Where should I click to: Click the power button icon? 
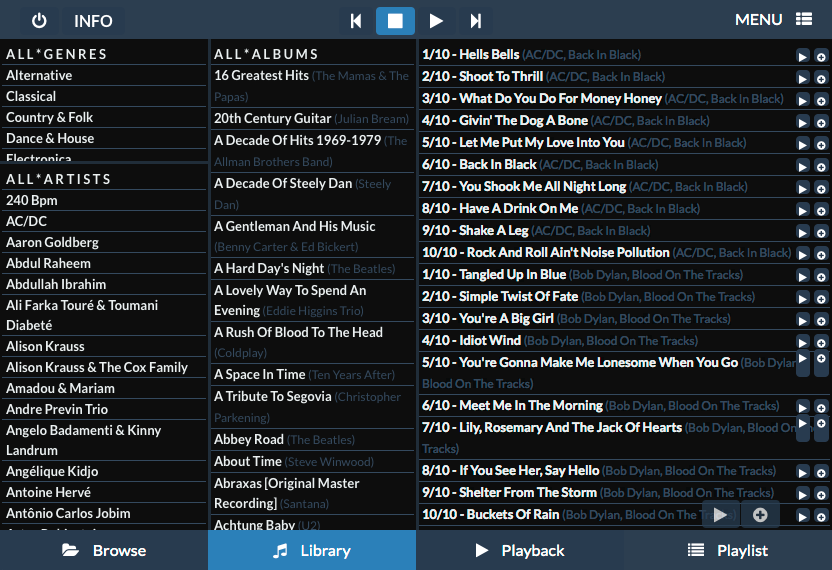39,21
